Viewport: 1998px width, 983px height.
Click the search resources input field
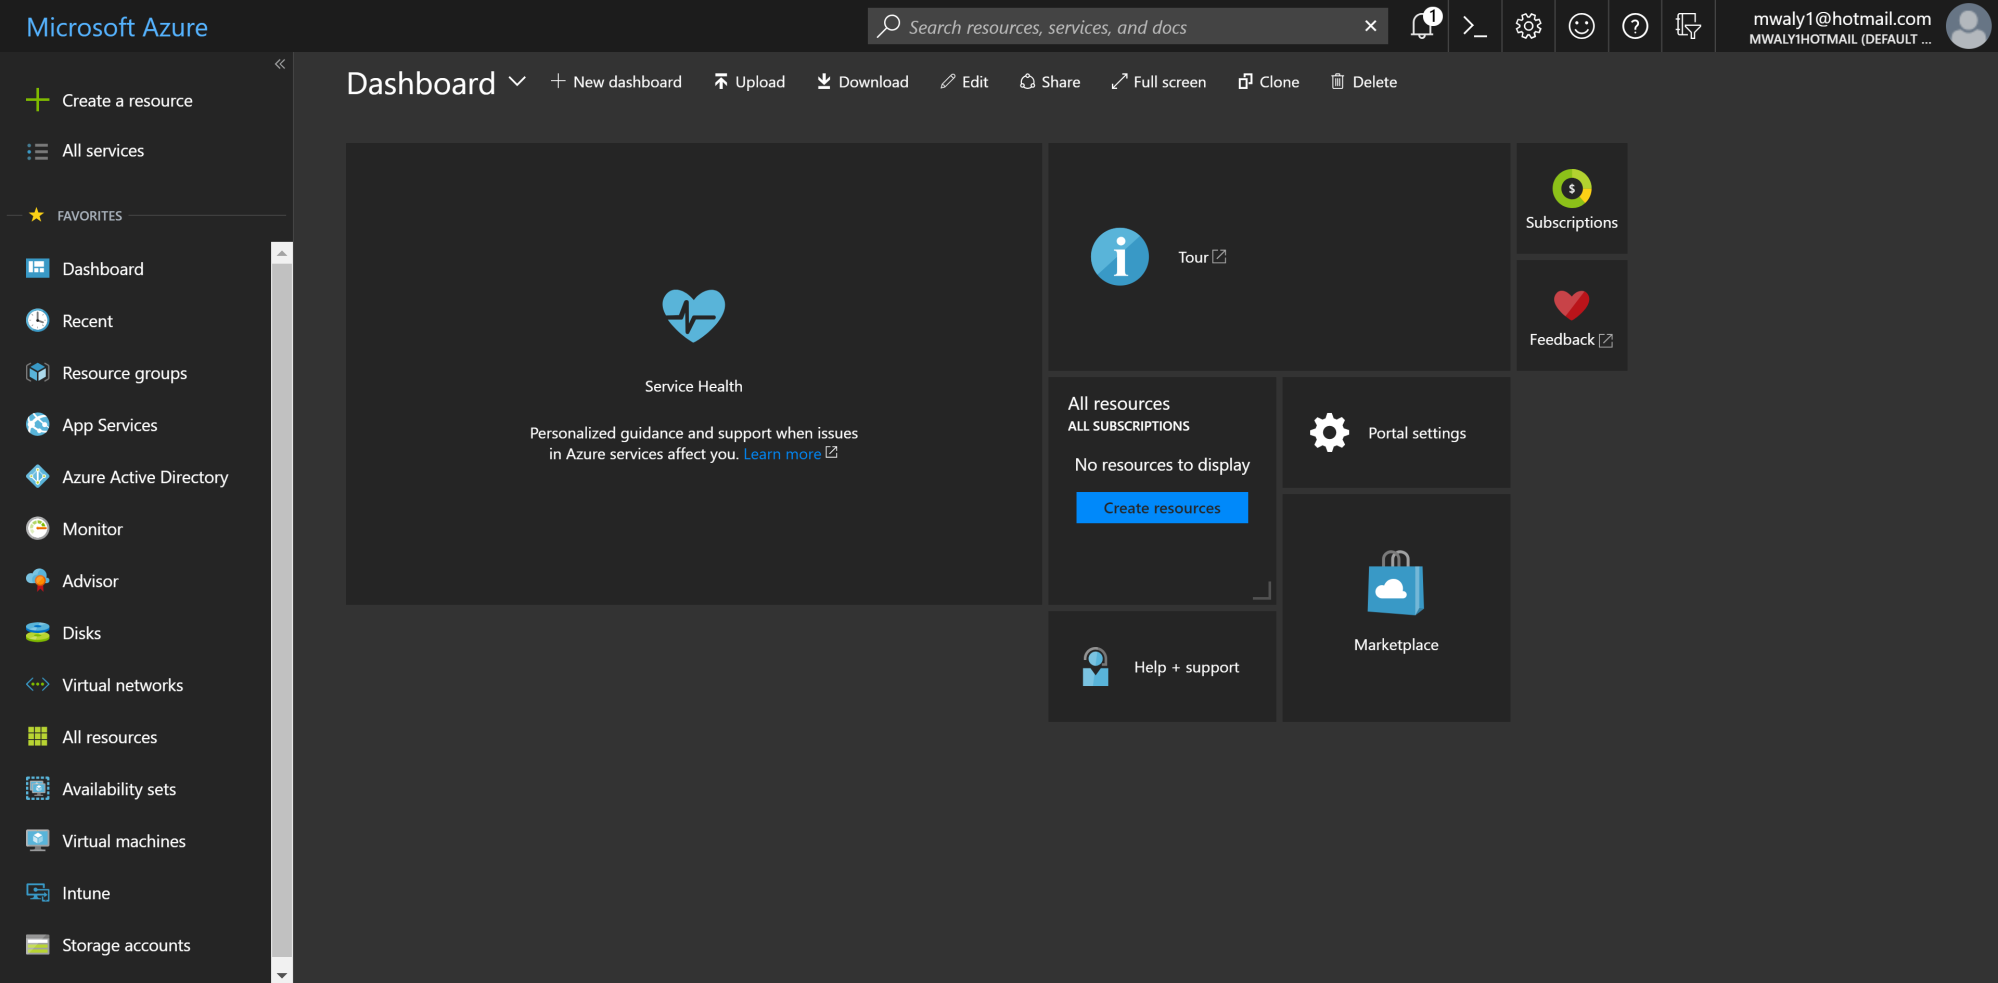[x=1130, y=27]
